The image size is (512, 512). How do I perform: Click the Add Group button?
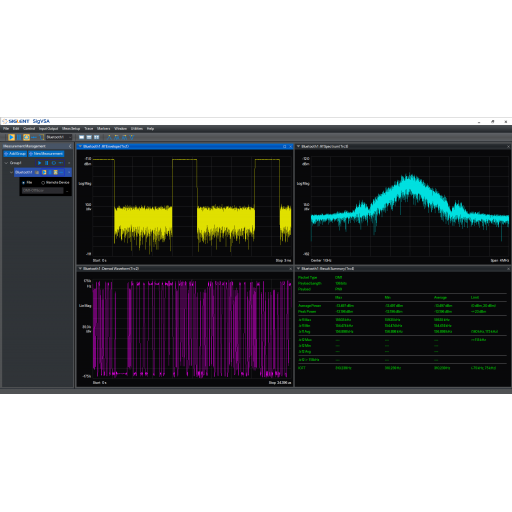[x=15, y=154]
